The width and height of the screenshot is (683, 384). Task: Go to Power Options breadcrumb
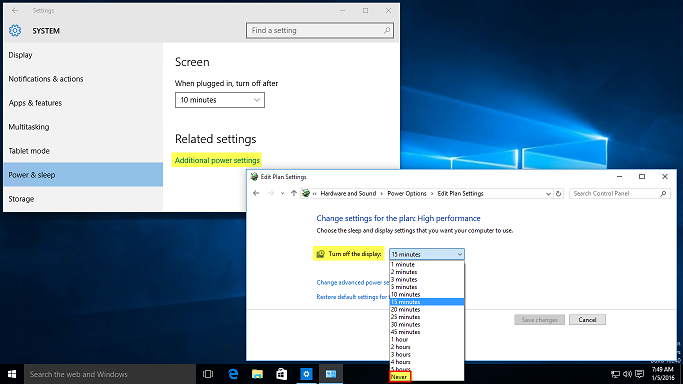click(407, 193)
